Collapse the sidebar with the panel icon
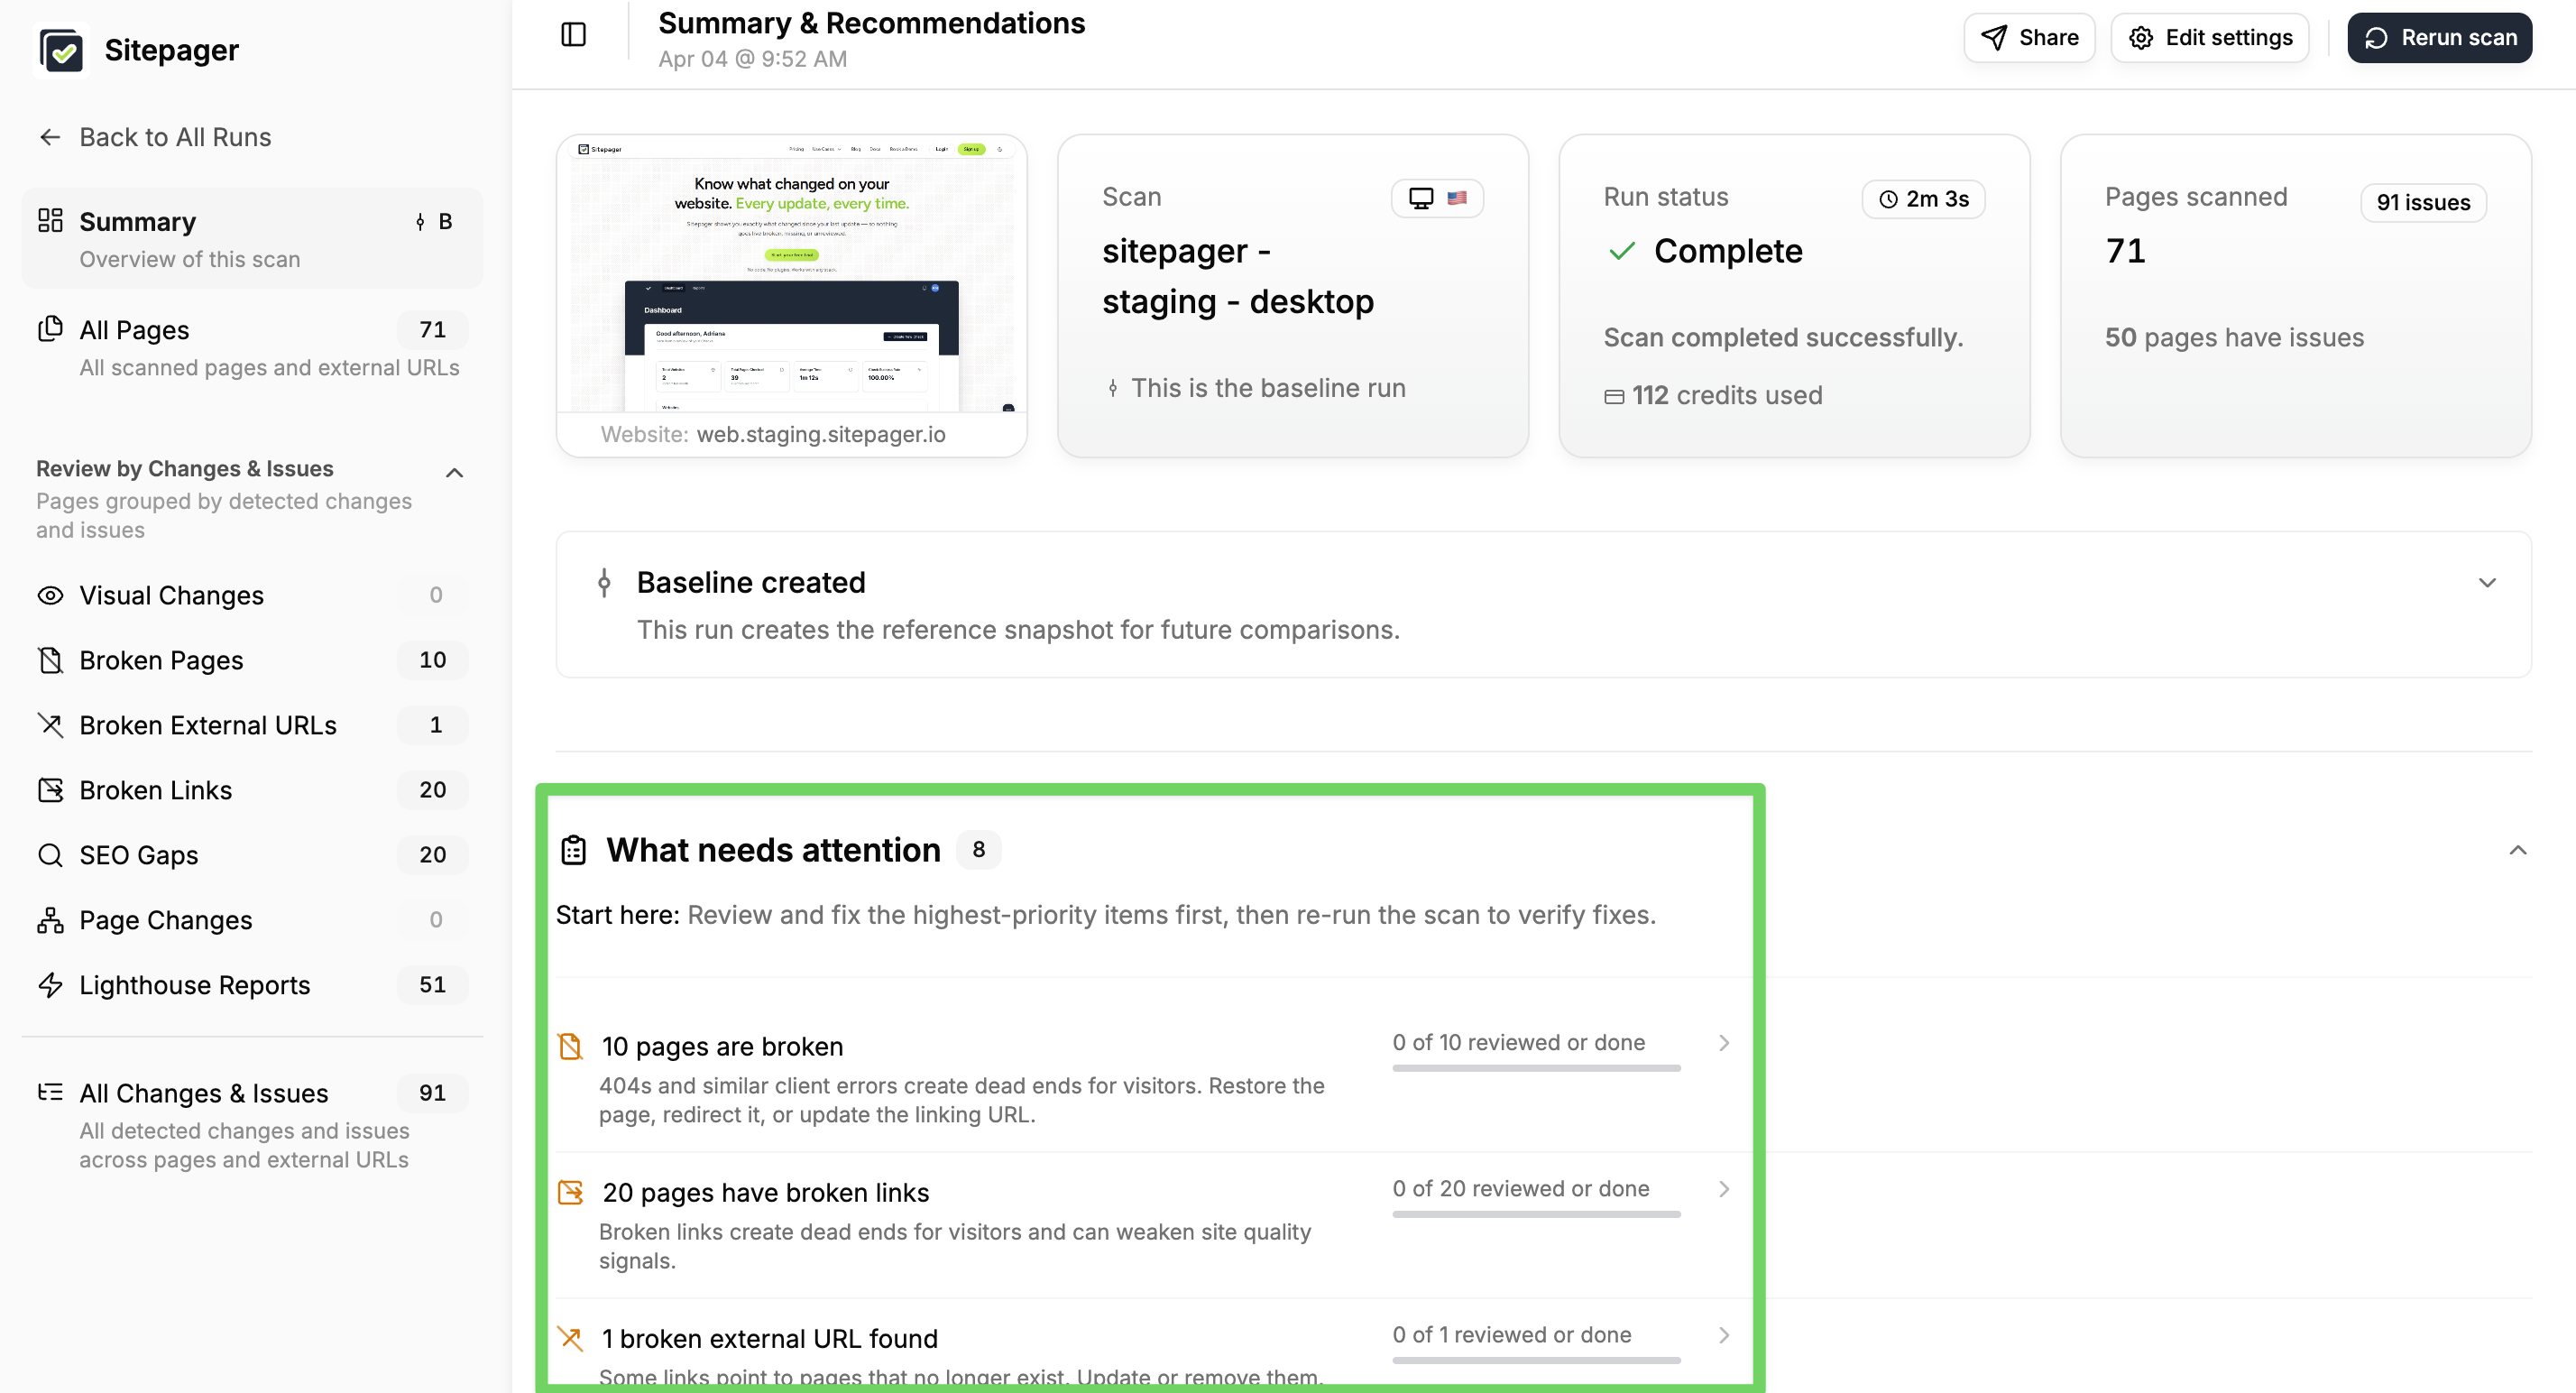The height and width of the screenshot is (1393, 2576). 573,33
